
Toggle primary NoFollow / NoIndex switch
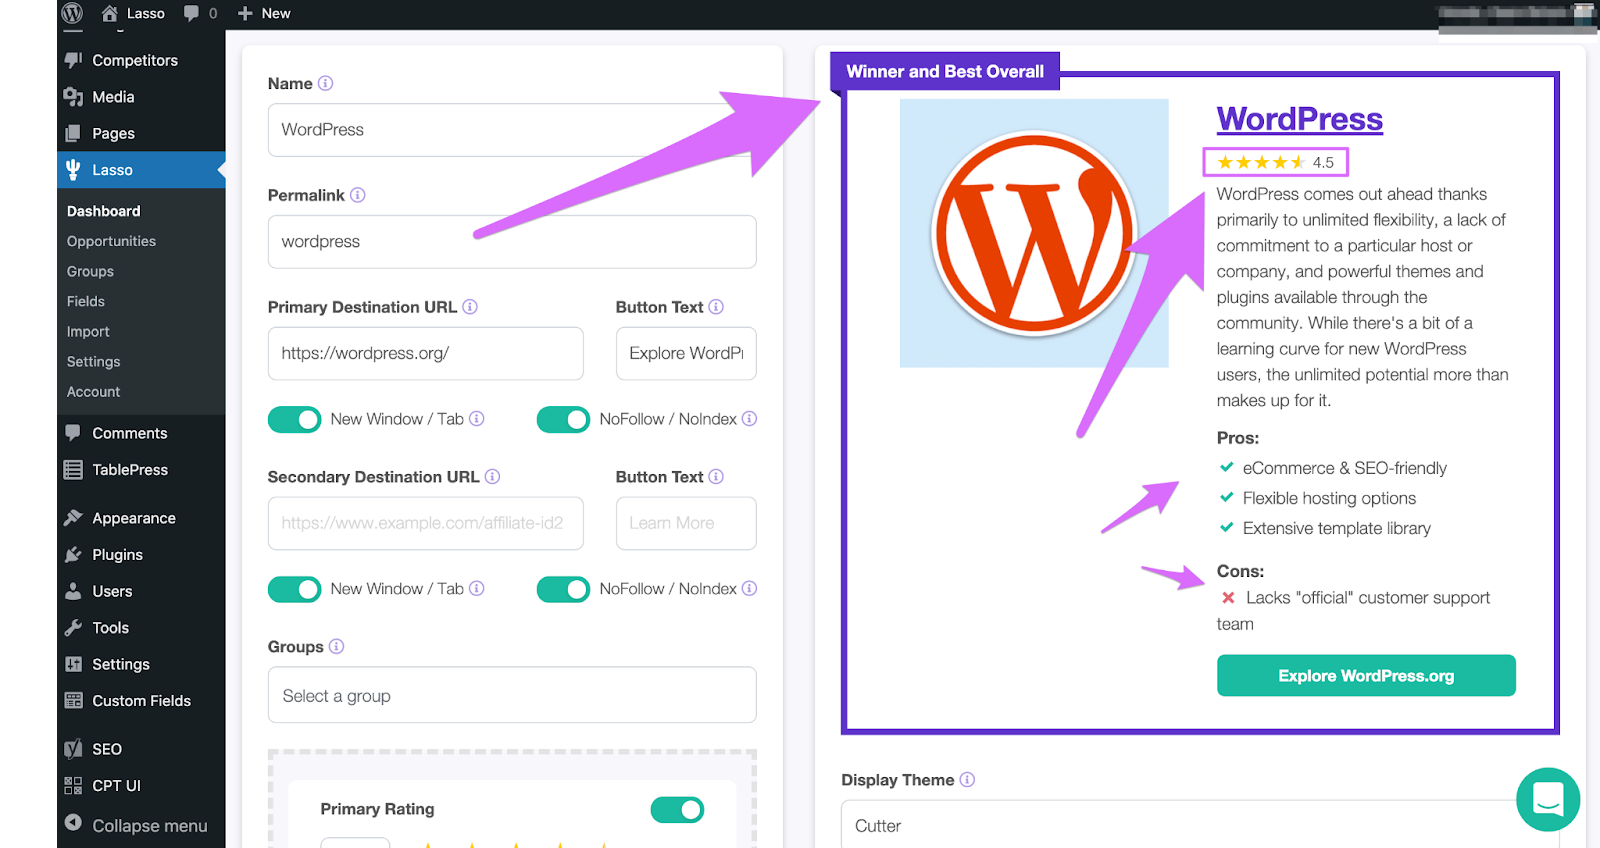pos(563,420)
